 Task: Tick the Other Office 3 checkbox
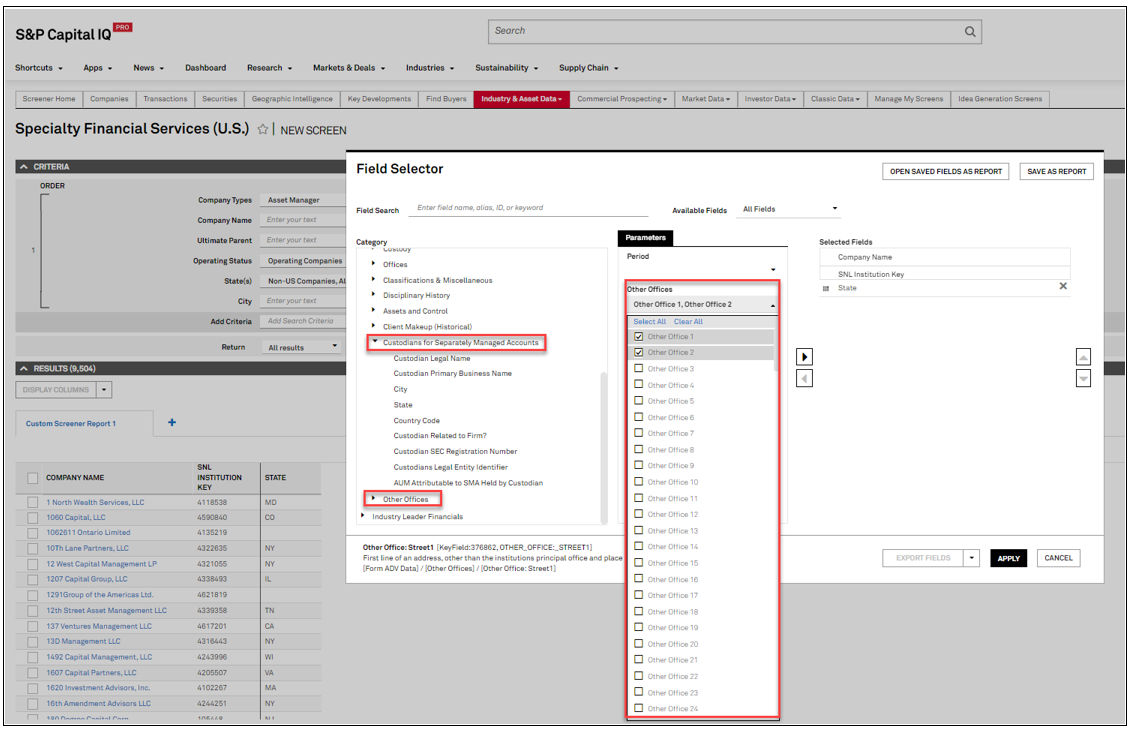[639, 368]
